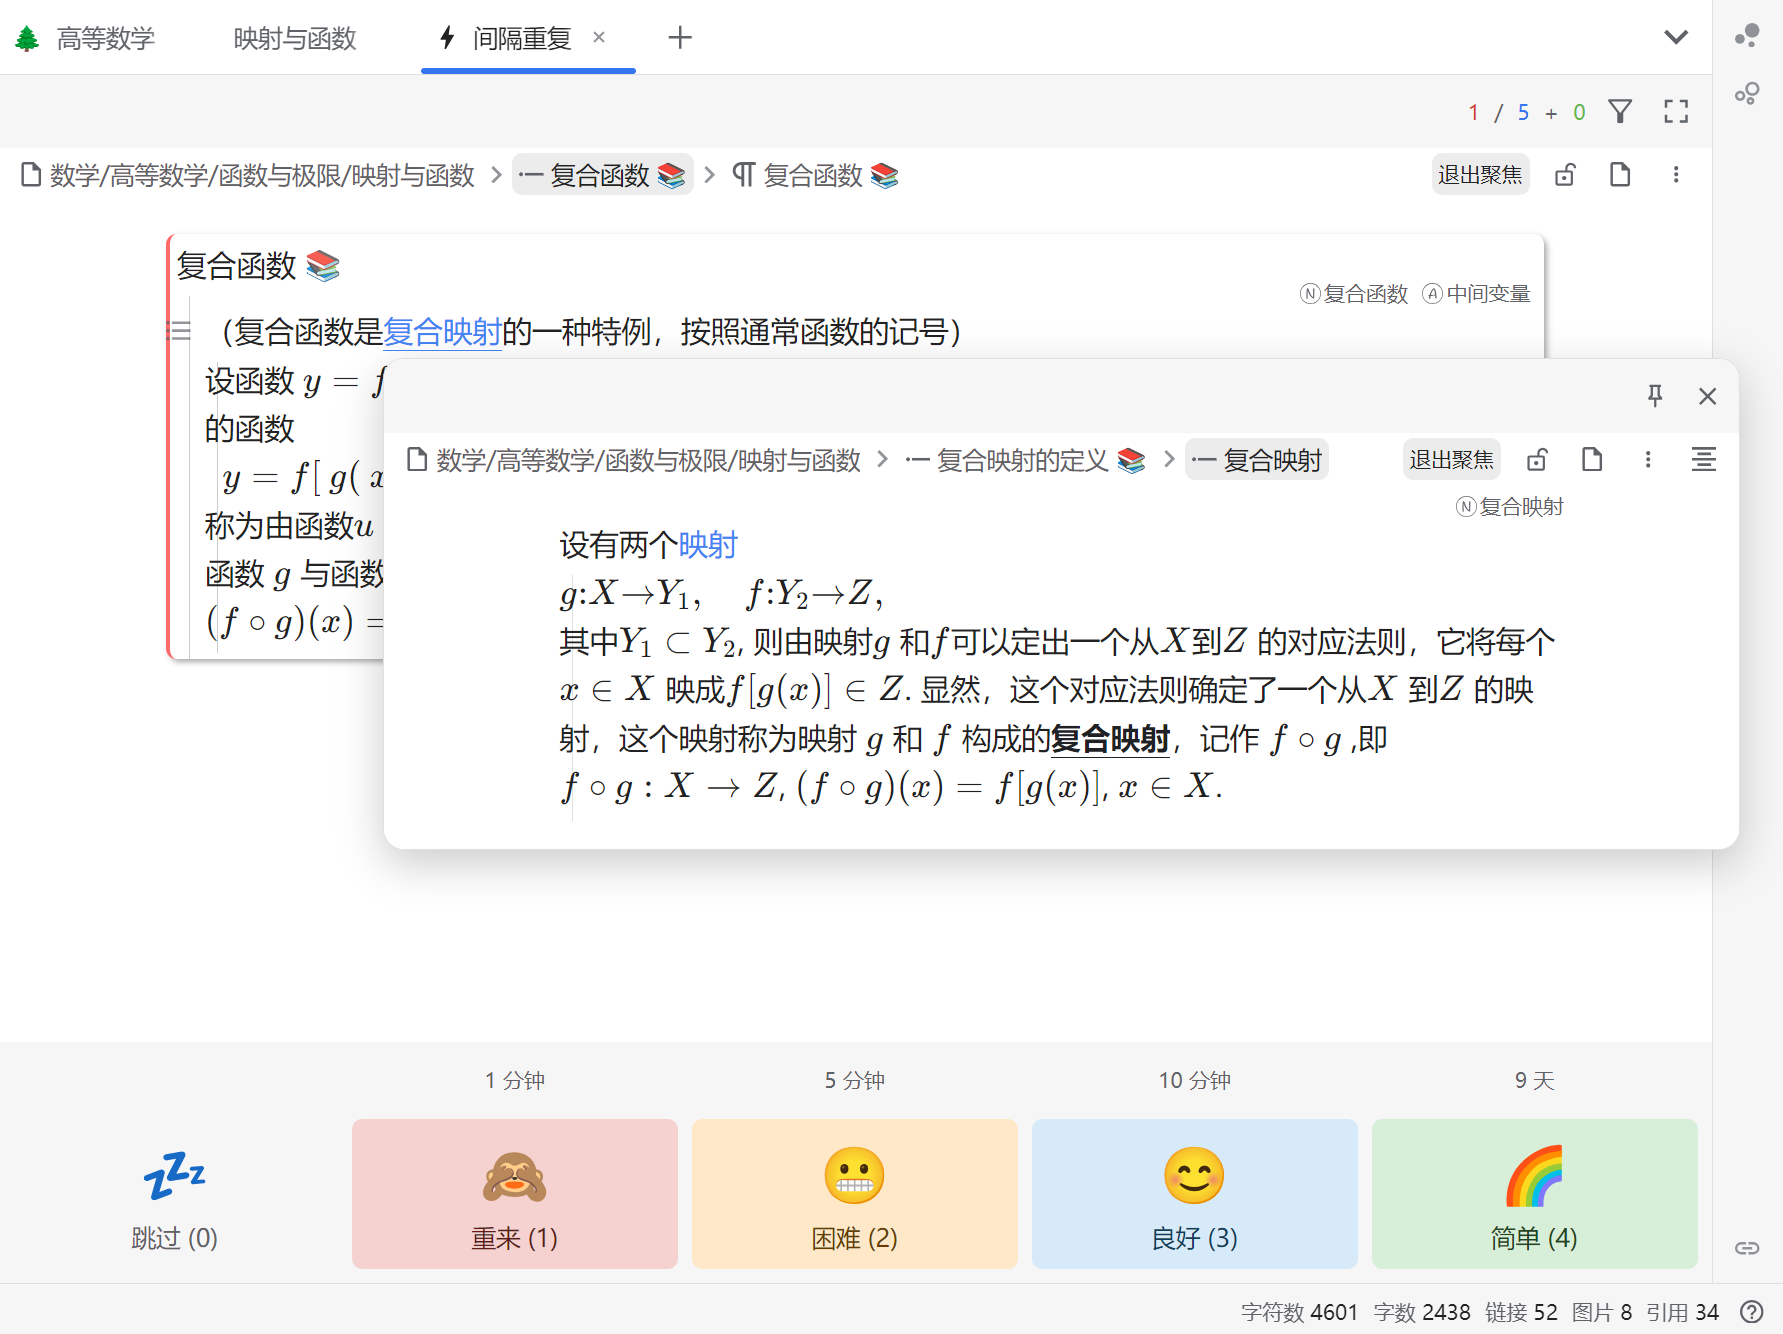Screen dimensions: 1783x1334
Task: Click the 退出聚焦 button
Action: tap(1481, 174)
